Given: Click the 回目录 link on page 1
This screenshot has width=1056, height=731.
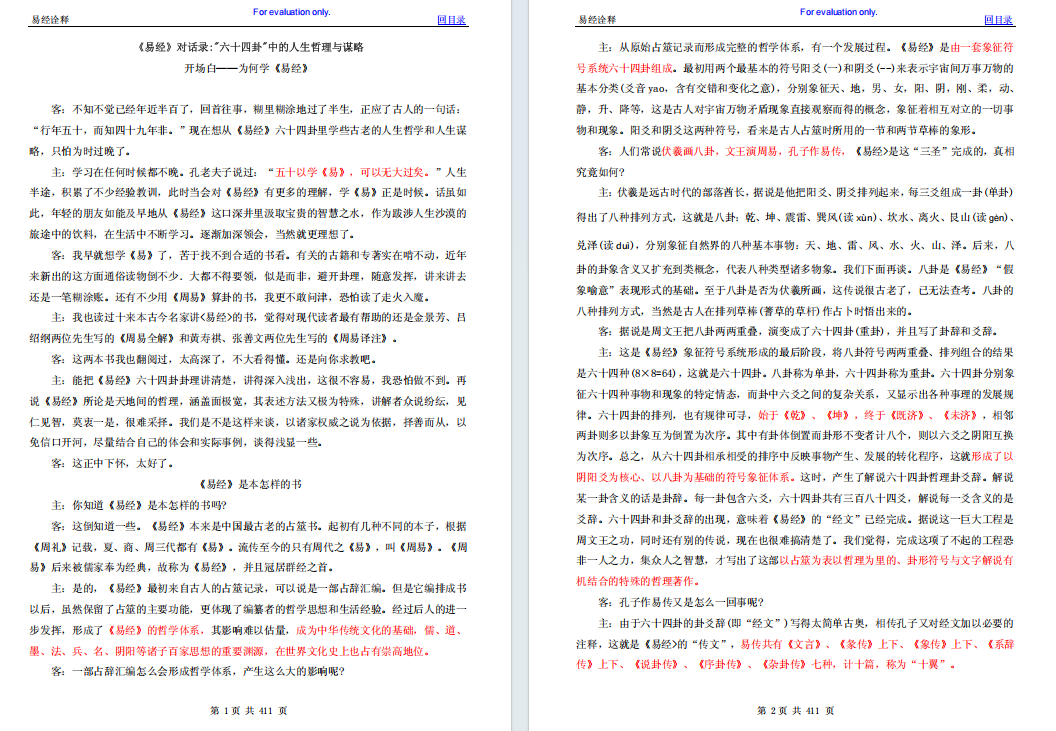Looking at the screenshot, I should tap(452, 20).
